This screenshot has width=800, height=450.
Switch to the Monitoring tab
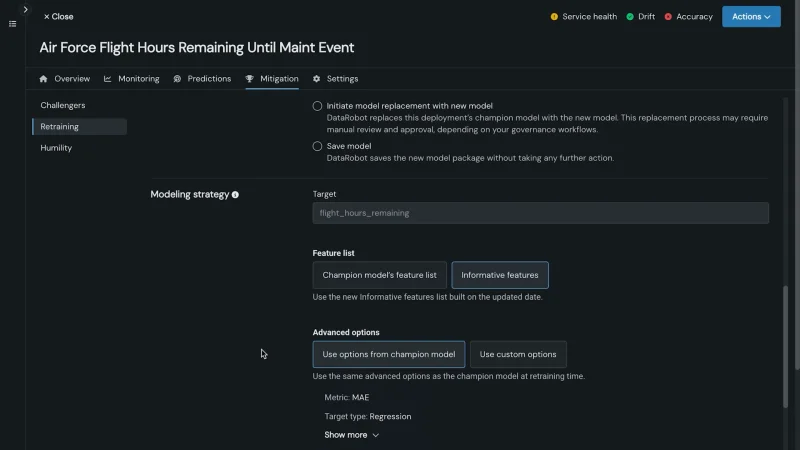[x=132, y=79]
